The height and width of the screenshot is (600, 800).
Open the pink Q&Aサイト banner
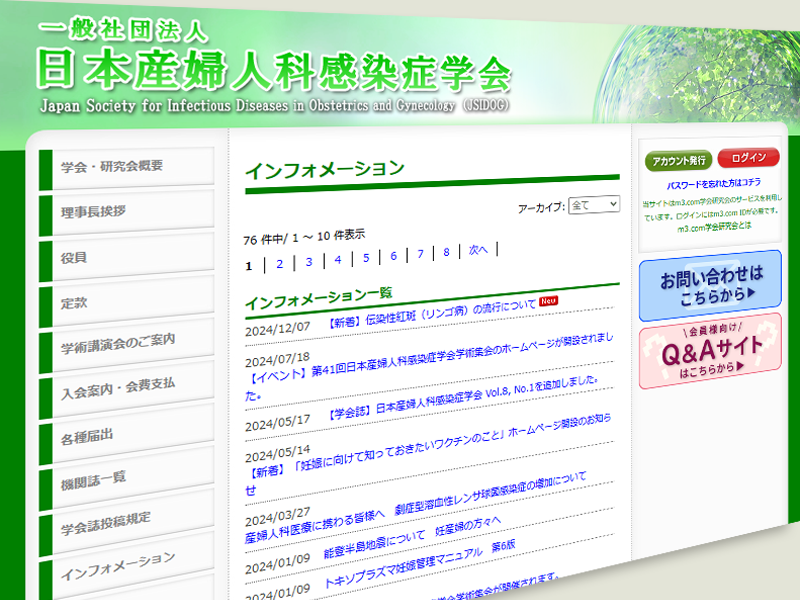[710, 350]
